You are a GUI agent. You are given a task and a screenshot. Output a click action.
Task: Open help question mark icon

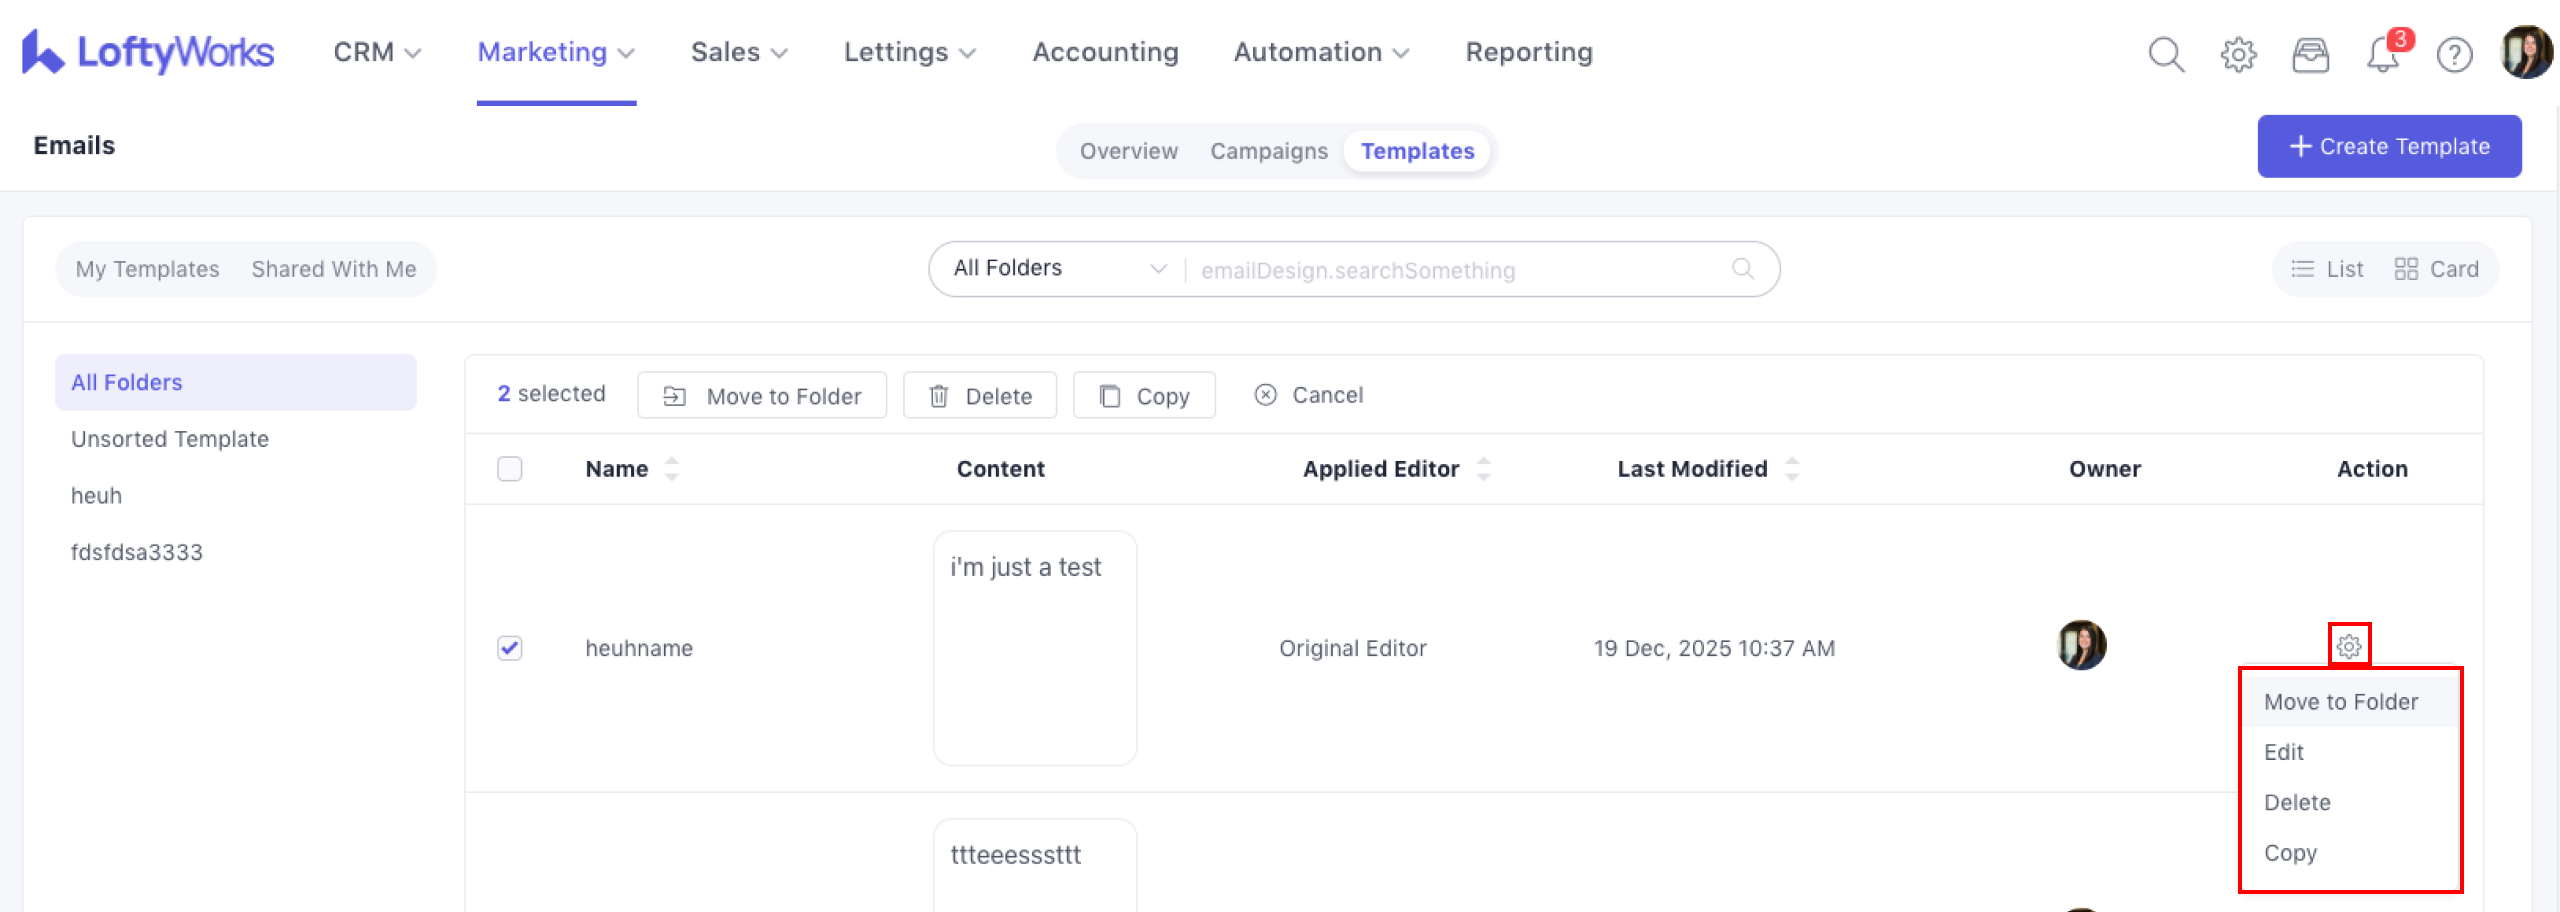[x=2454, y=54]
